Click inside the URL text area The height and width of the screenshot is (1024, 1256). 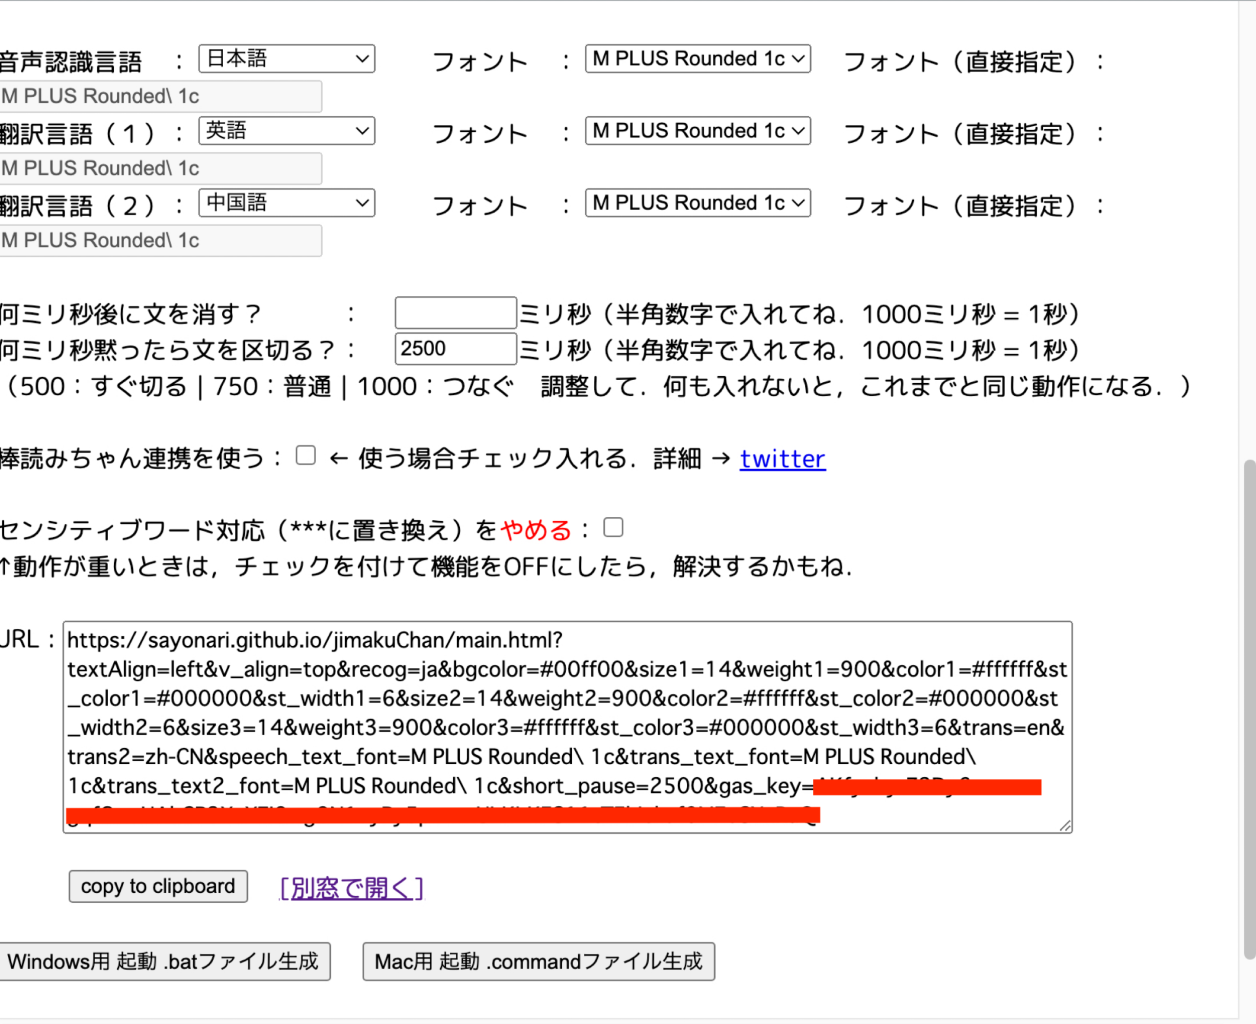tap(567, 726)
